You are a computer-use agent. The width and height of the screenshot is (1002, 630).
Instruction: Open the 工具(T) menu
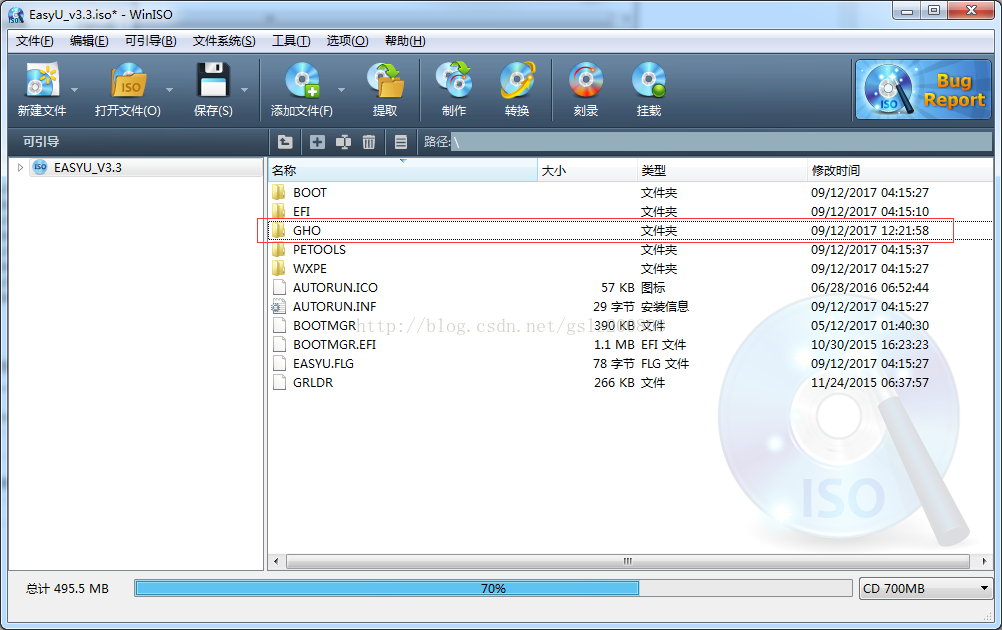(291, 41)
